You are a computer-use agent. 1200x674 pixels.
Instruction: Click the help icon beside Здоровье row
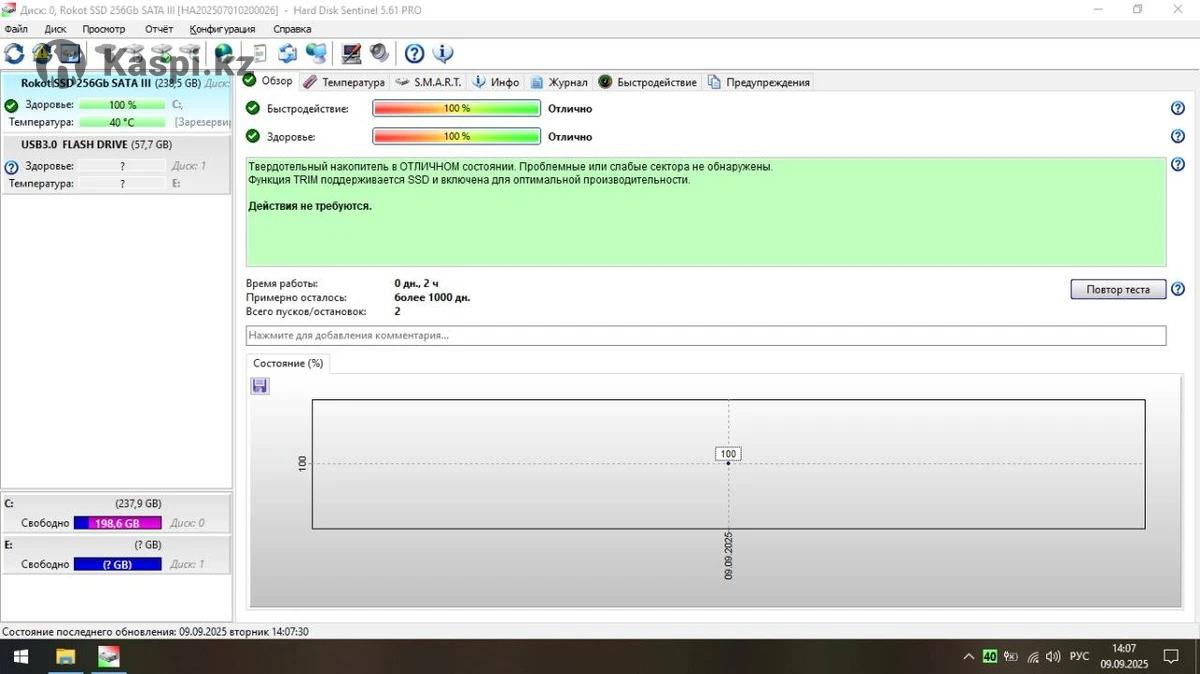click(1177, 137)
